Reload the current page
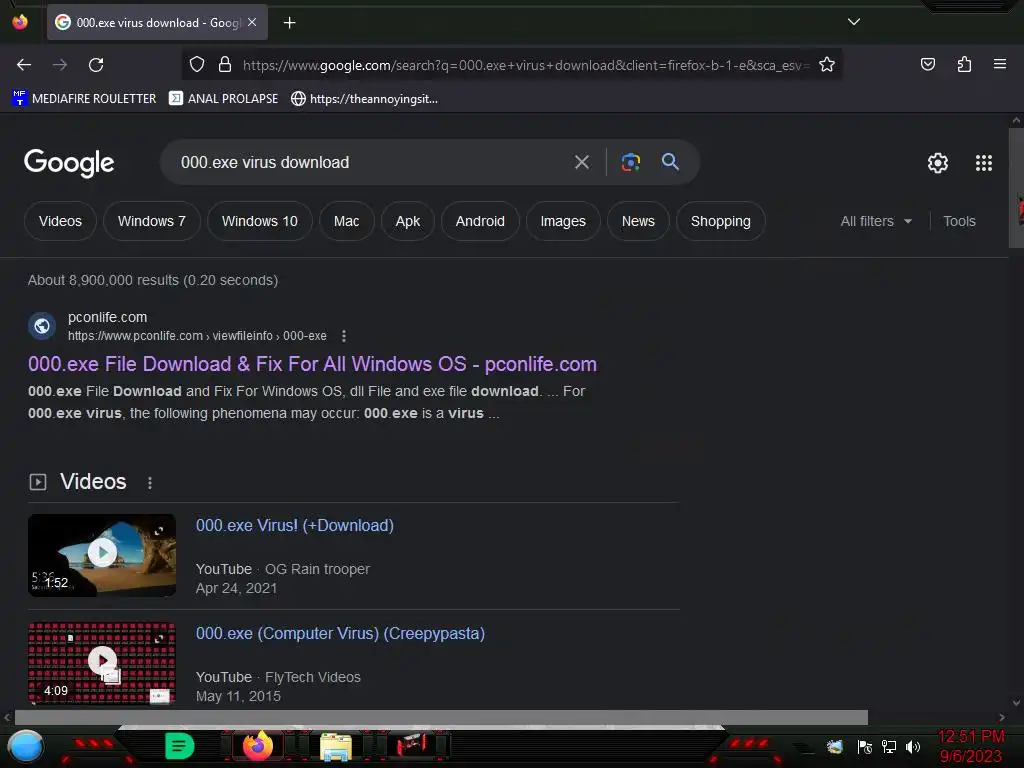1024x768 pixels. (x=96, y=65)
